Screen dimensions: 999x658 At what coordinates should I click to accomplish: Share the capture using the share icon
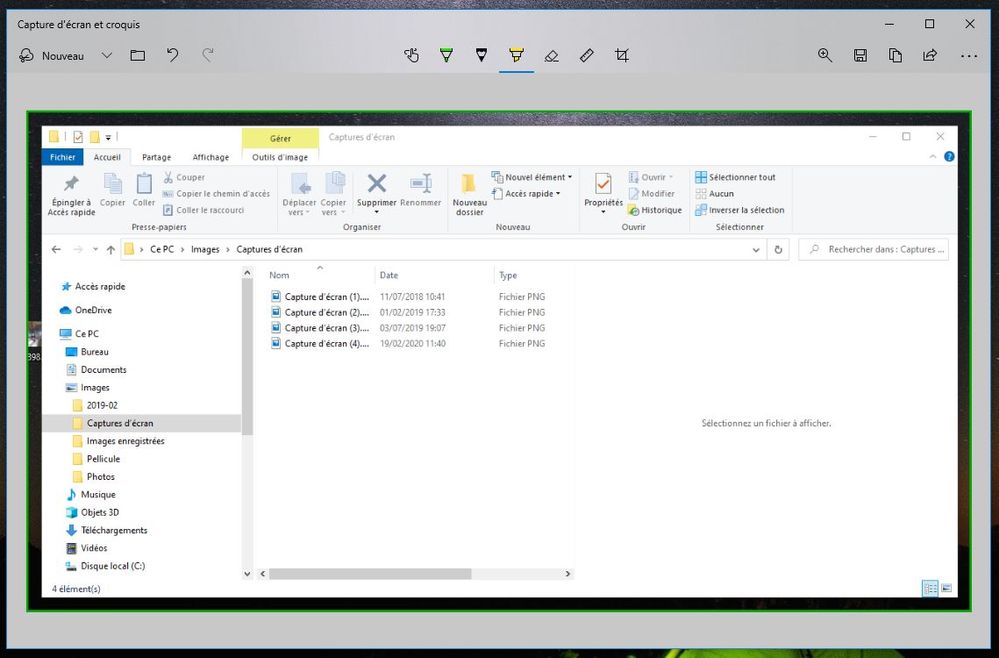click(930, 56)
